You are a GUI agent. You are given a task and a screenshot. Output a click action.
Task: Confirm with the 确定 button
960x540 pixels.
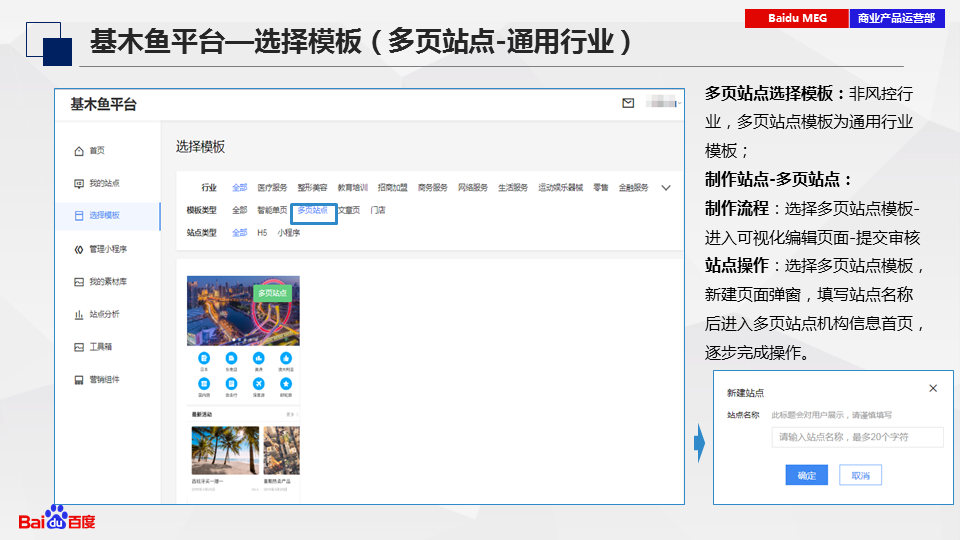click(x=806, y=475)
